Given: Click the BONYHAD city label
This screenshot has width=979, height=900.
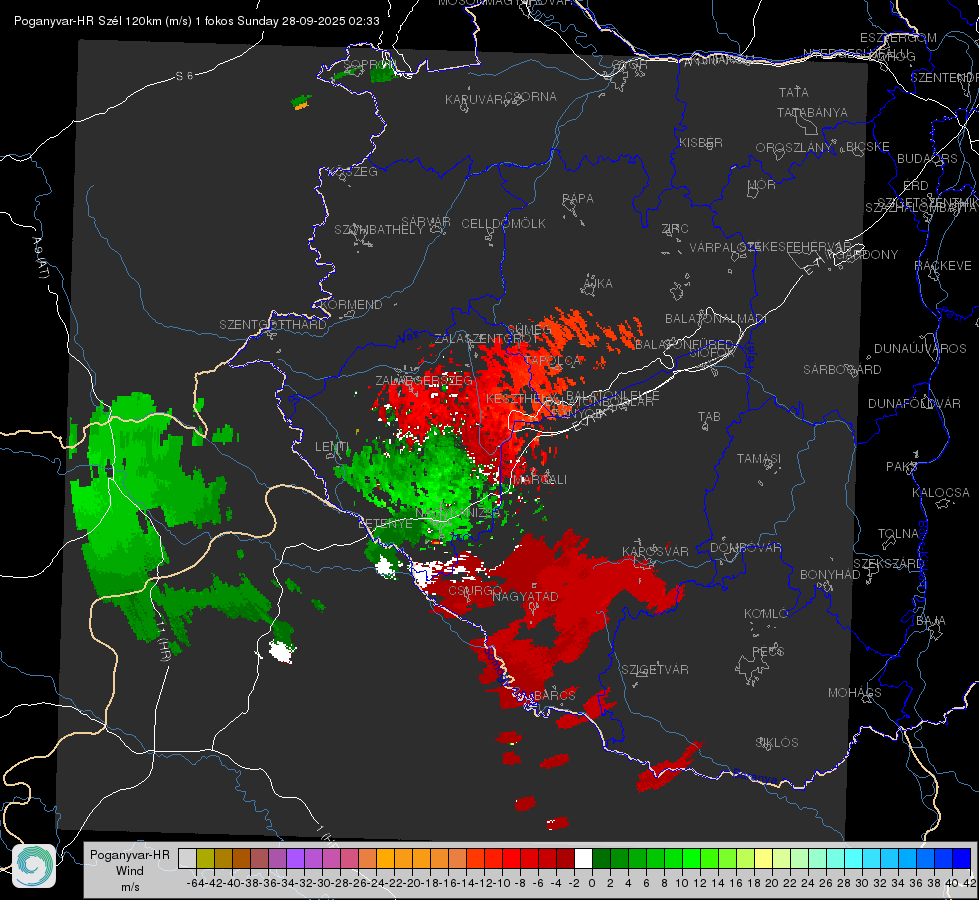Looking at the screenshot, I should [830, 575].
